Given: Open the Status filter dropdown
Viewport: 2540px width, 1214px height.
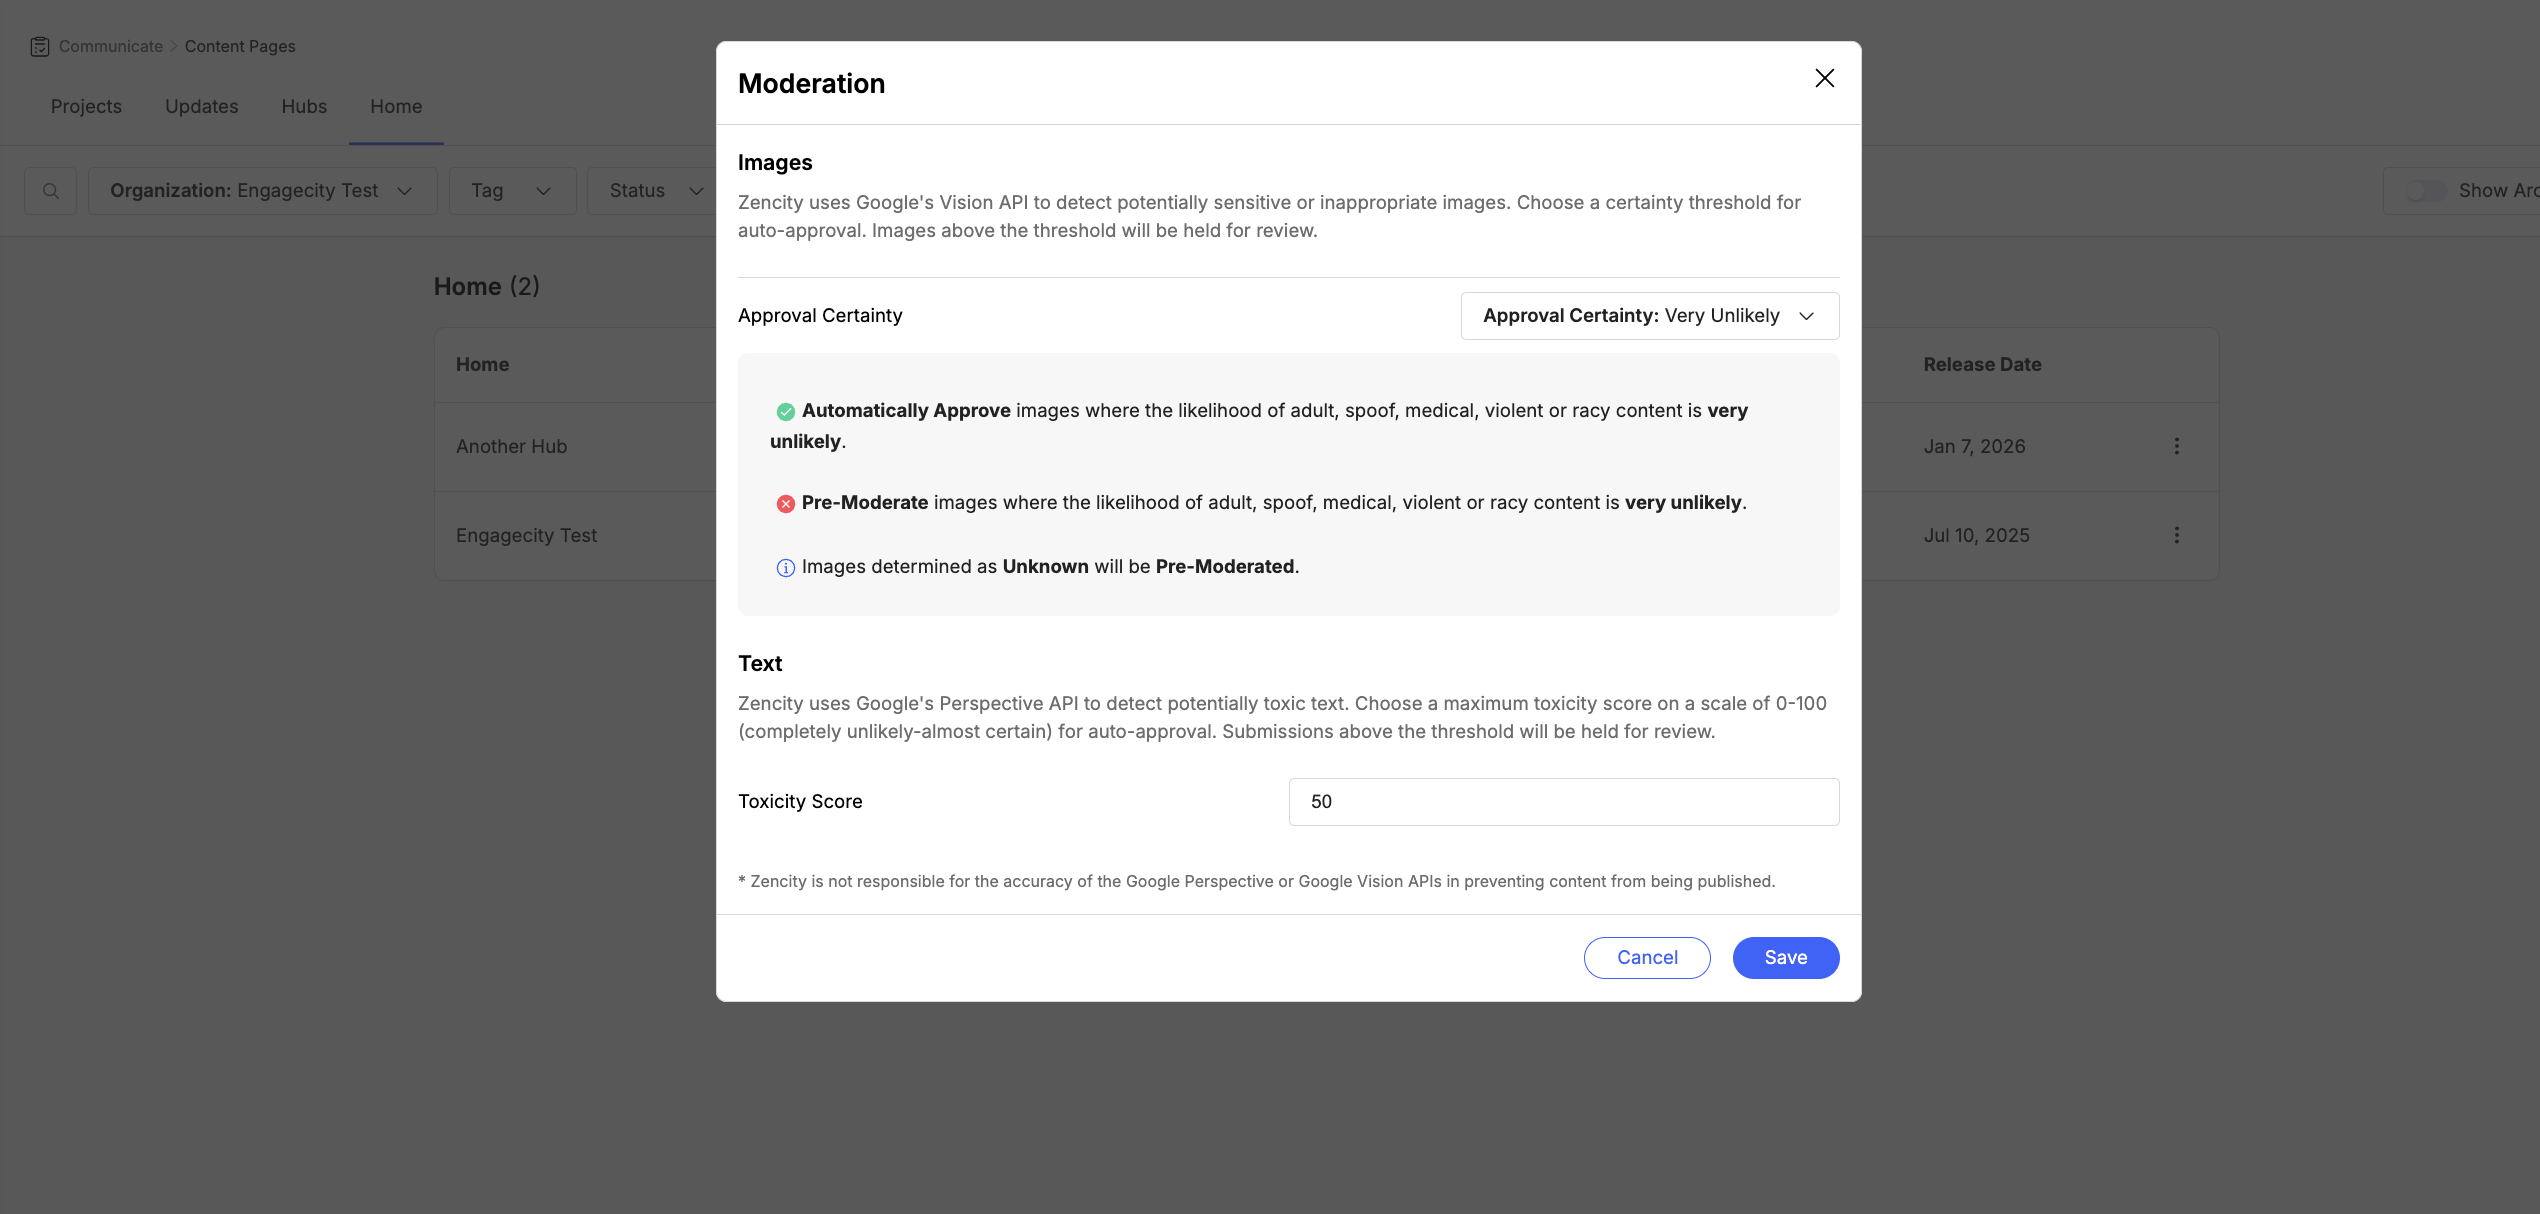Looking at the screenshot, I should point(653,190).
